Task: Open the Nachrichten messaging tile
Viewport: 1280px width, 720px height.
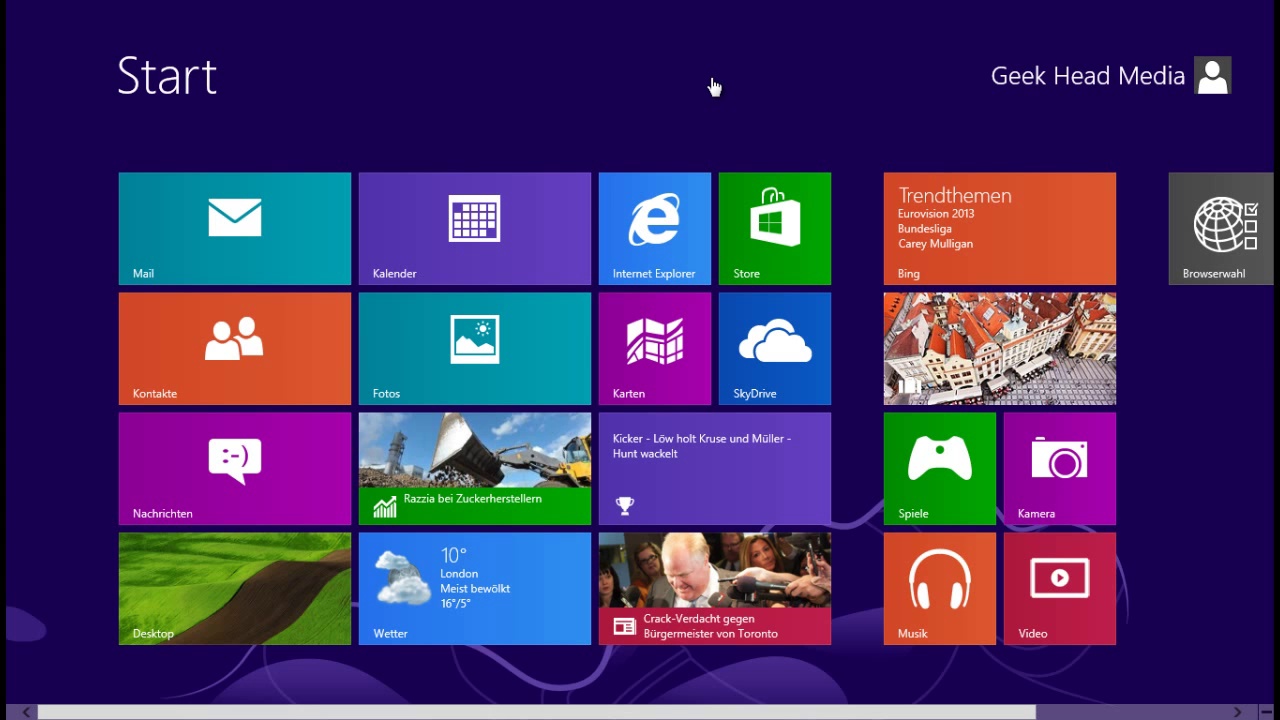Action: coord(235,469)
